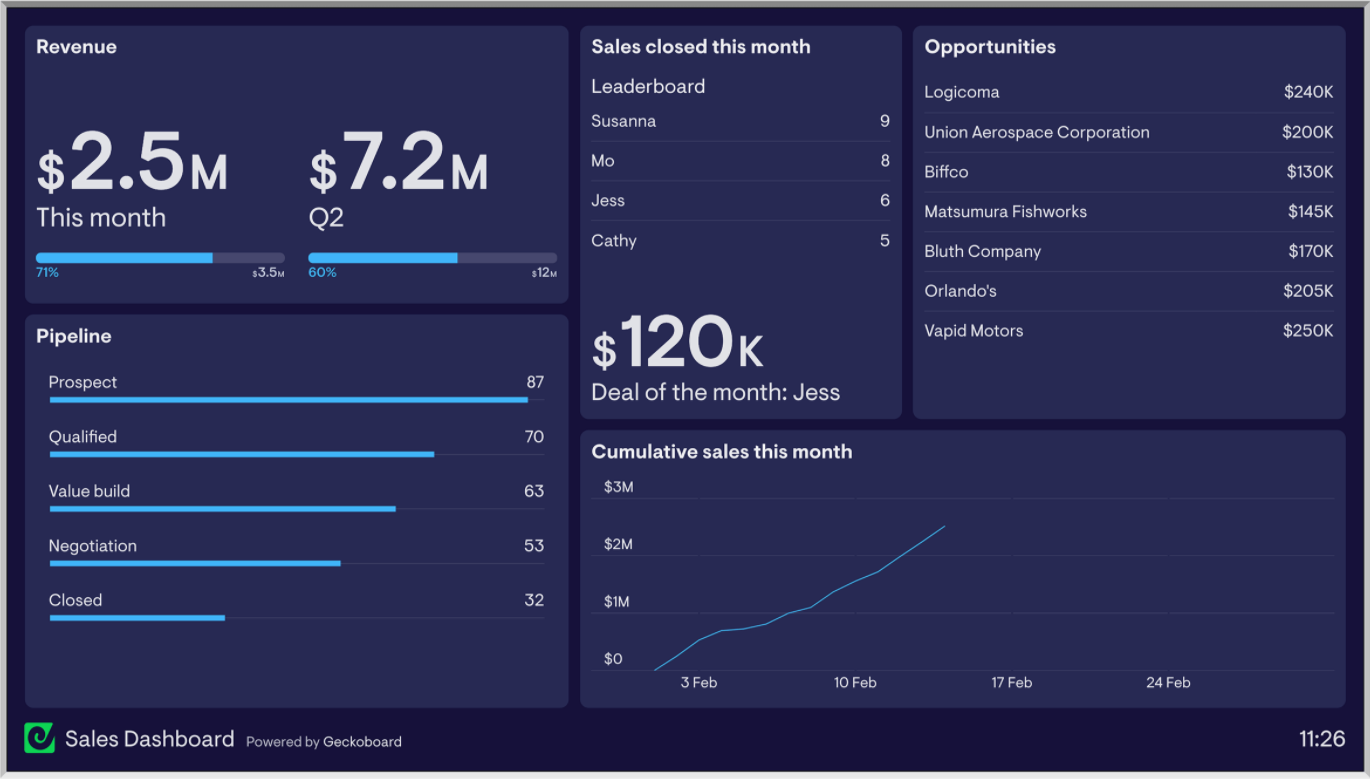The image size is (1370, 779).
Task: Click the Prospect count 87
Action: tap(535, 382)
